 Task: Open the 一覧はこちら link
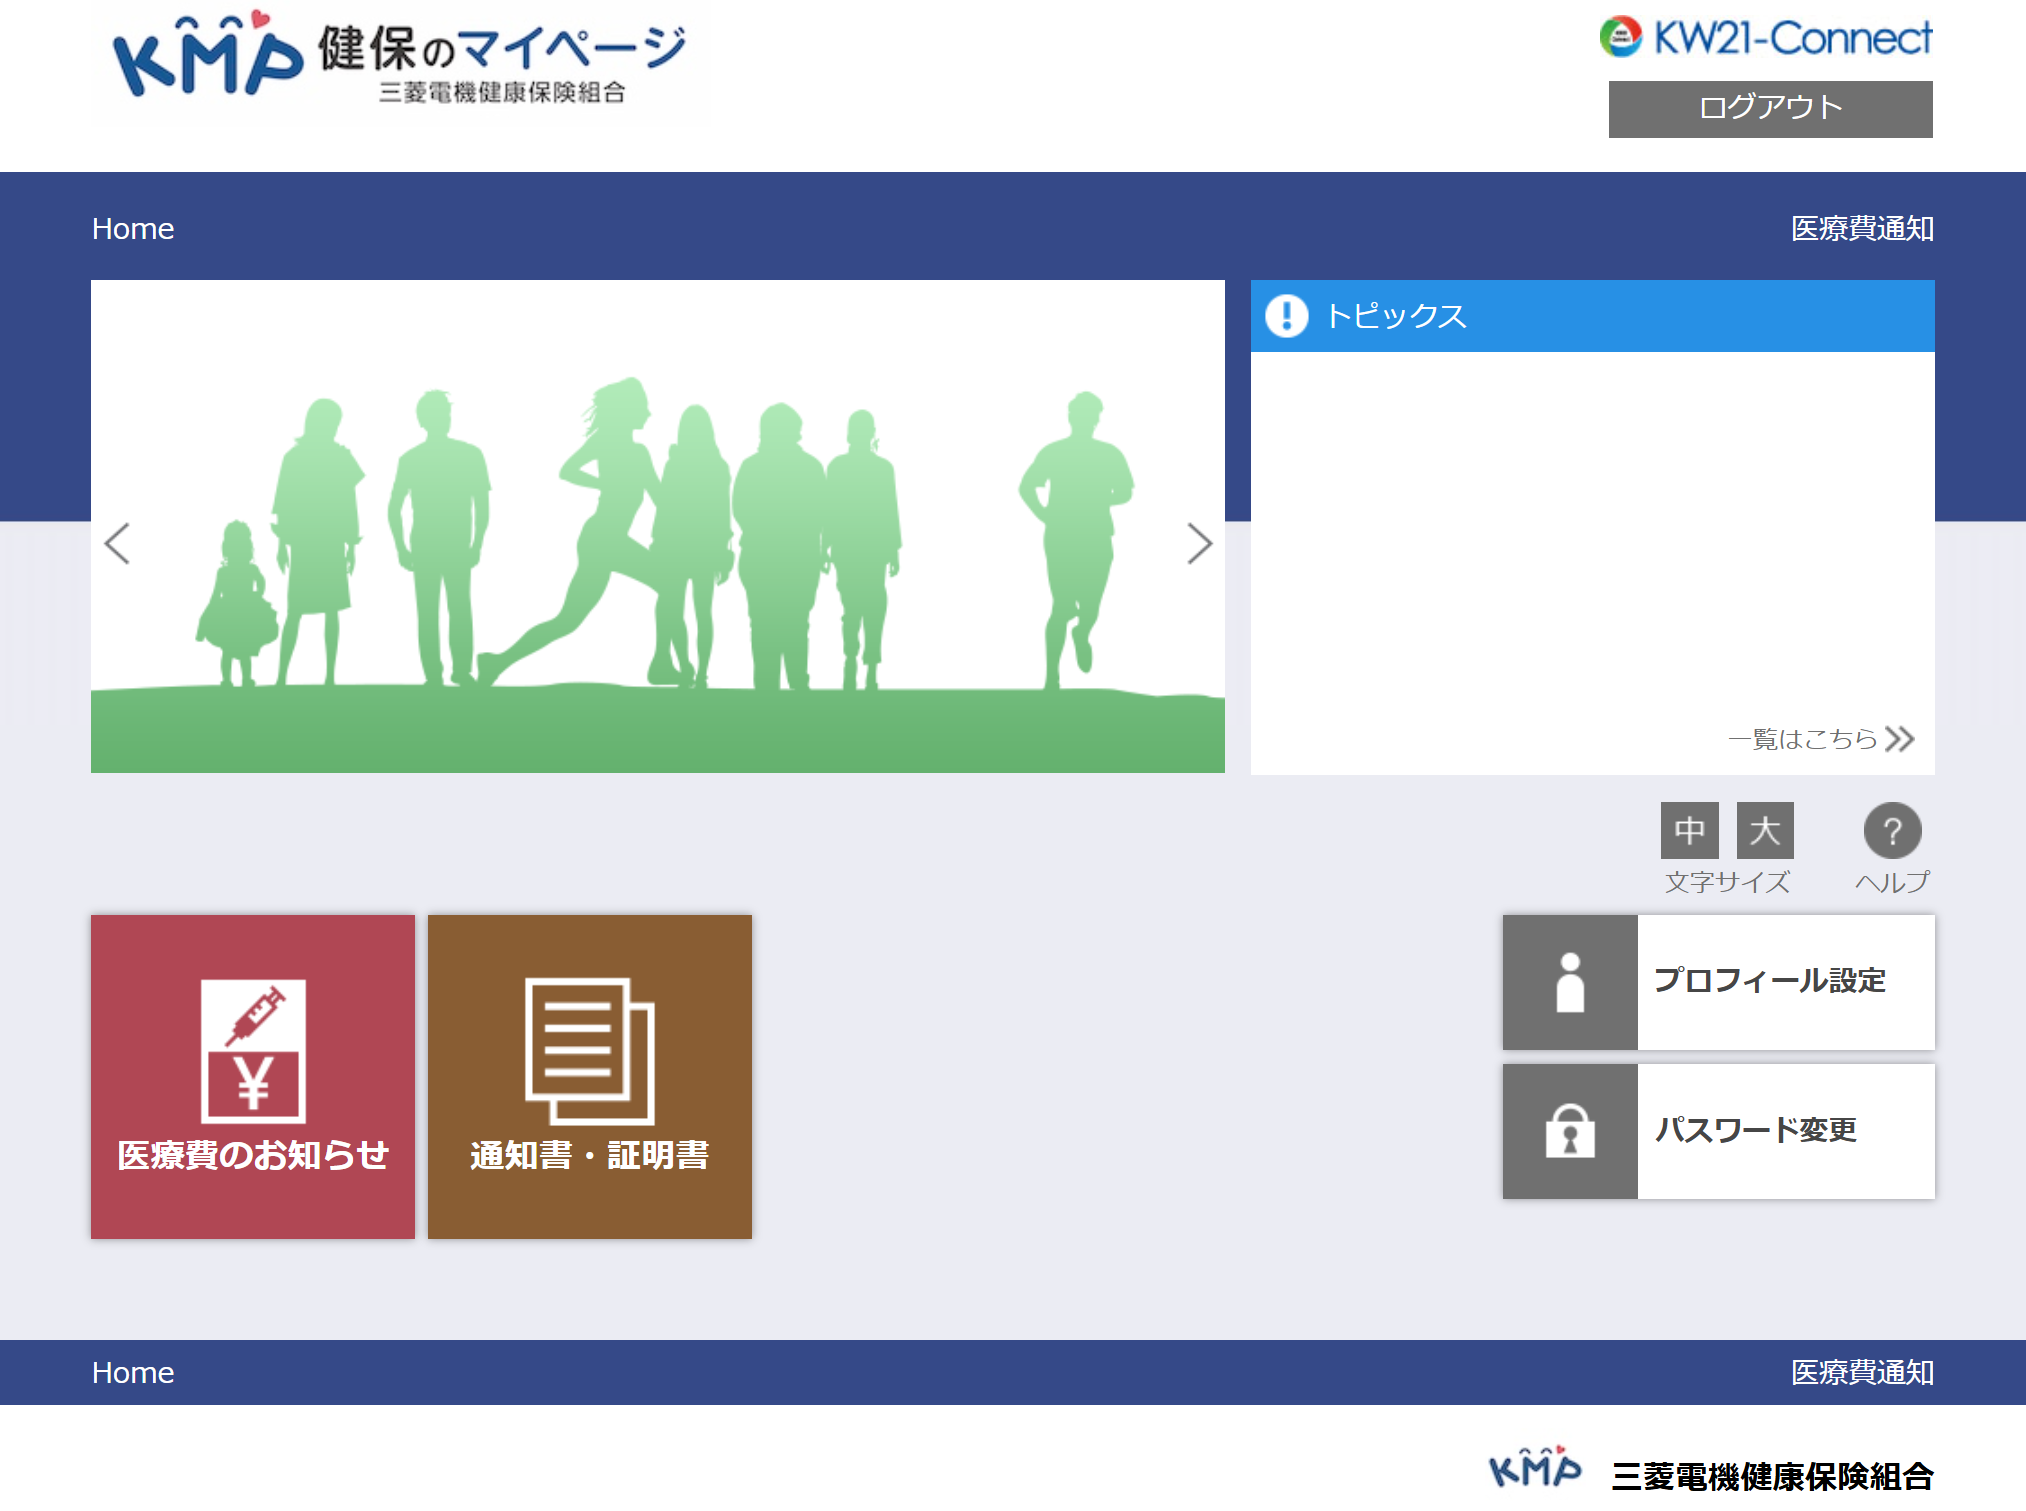(1803, 739)
